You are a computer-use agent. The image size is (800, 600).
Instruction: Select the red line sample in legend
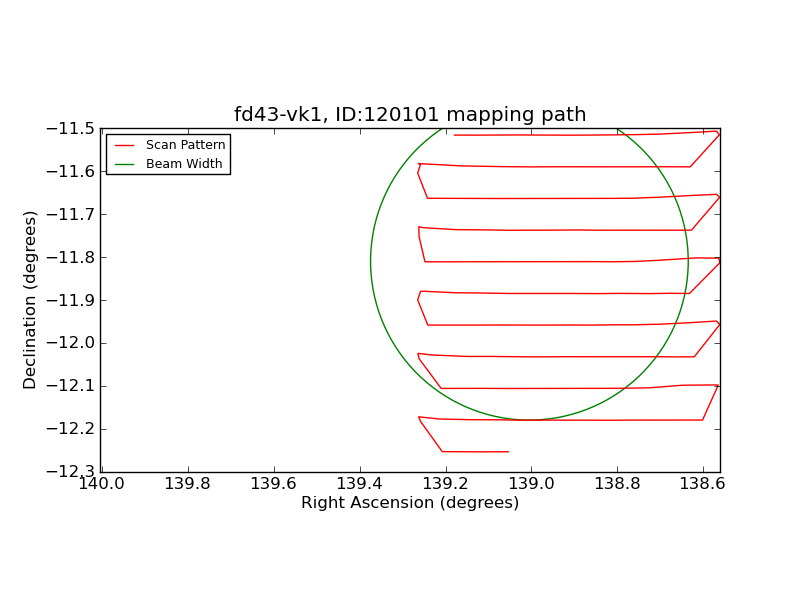pos(124,145)
